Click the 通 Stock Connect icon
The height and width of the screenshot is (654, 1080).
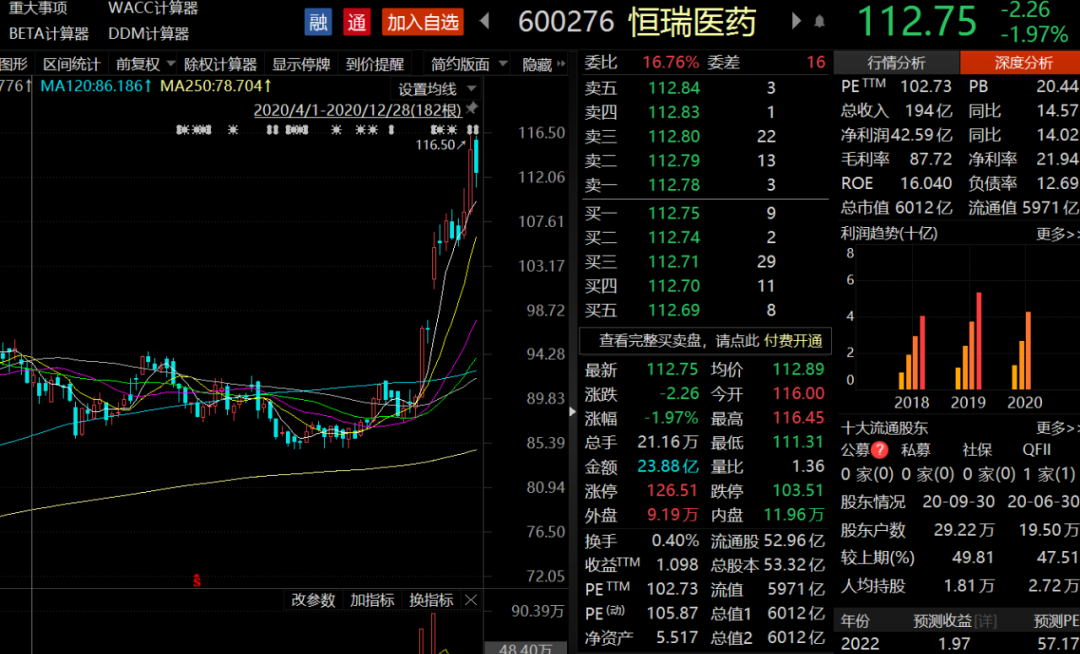357,22
